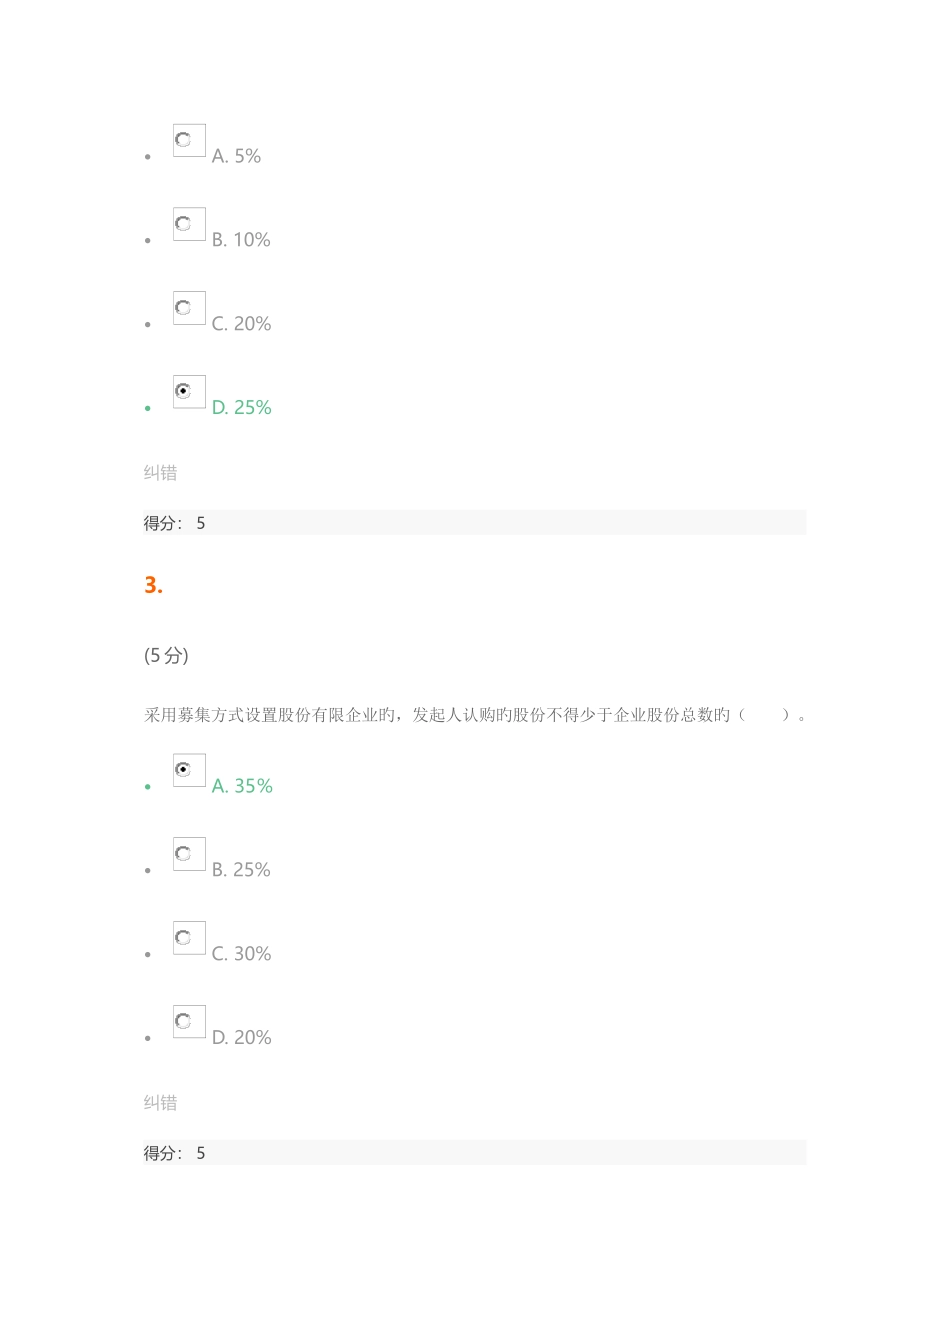The height and width of the screenshot is (1344, 950).
Task: Click the selected radio button for D. 25%
Action: click(x=183, y=391)
